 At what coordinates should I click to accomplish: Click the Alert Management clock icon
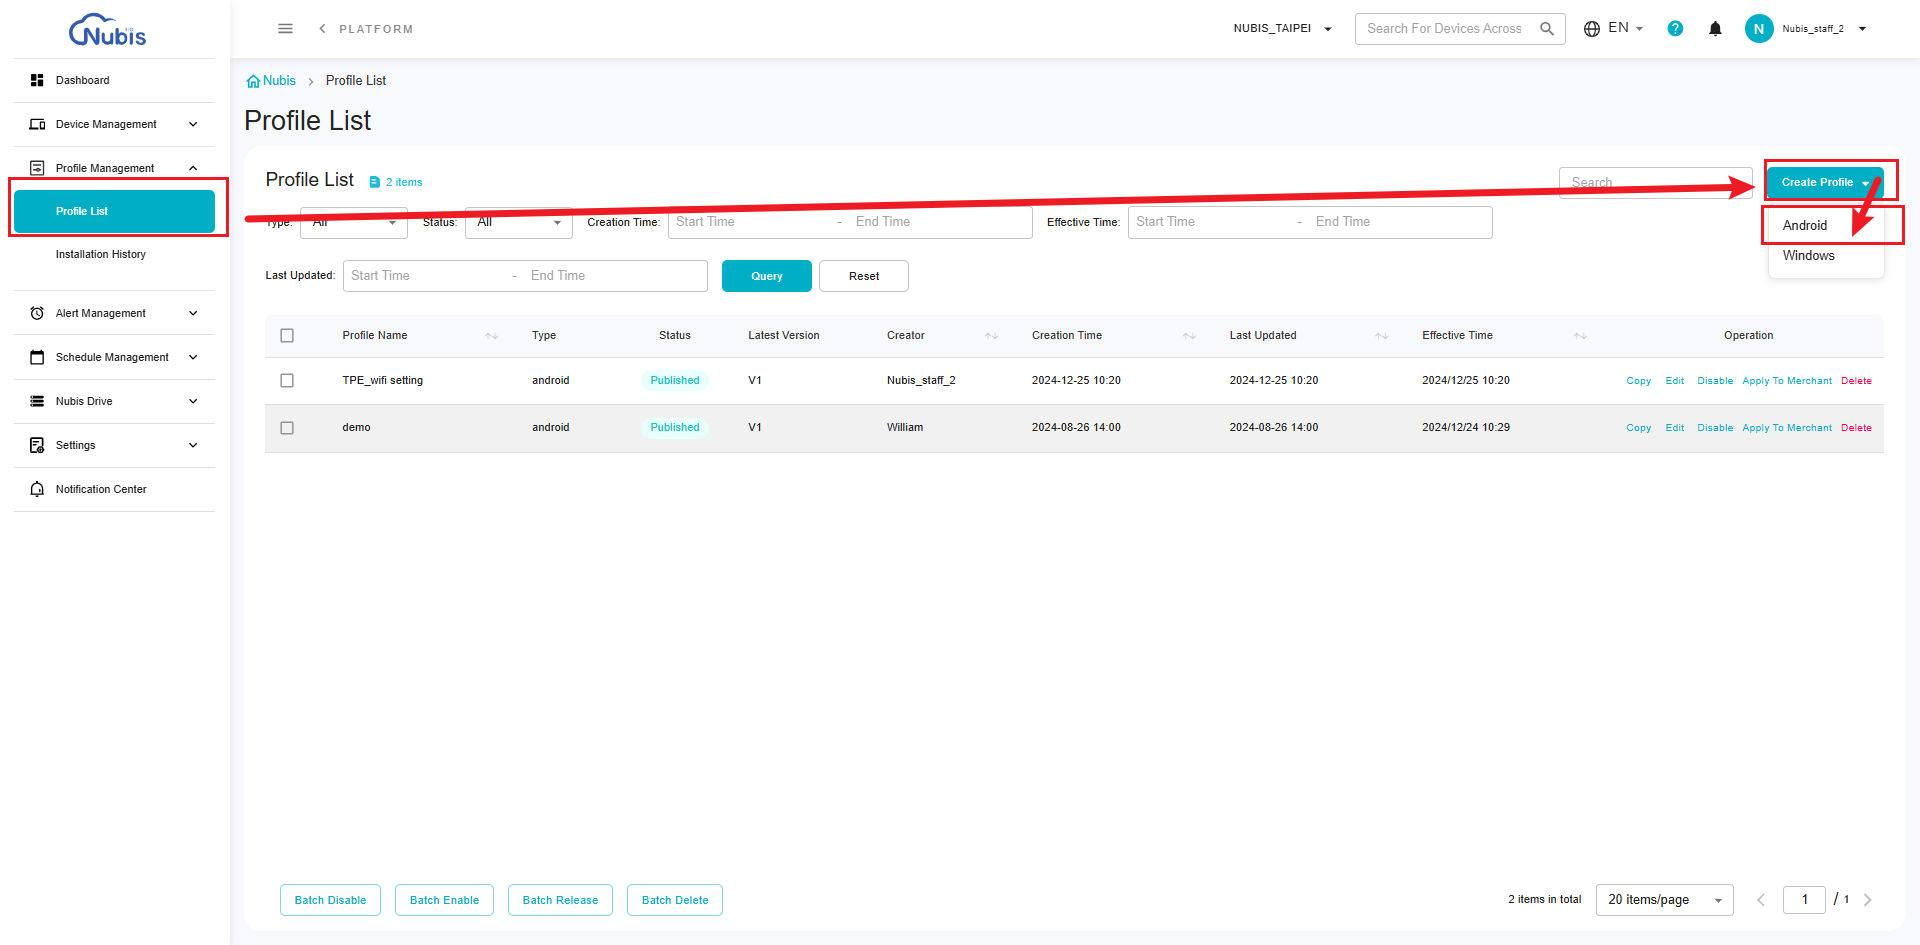point(37,313)
